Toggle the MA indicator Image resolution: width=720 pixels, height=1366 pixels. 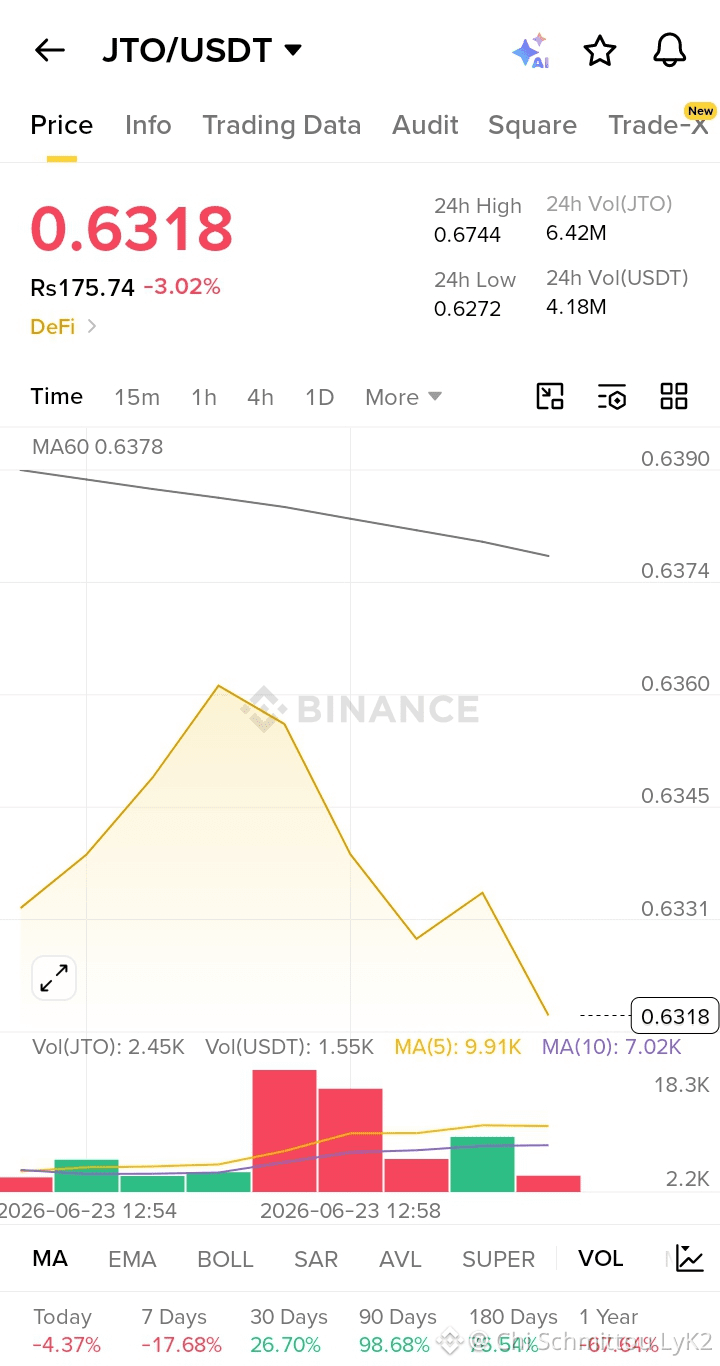50,1258
